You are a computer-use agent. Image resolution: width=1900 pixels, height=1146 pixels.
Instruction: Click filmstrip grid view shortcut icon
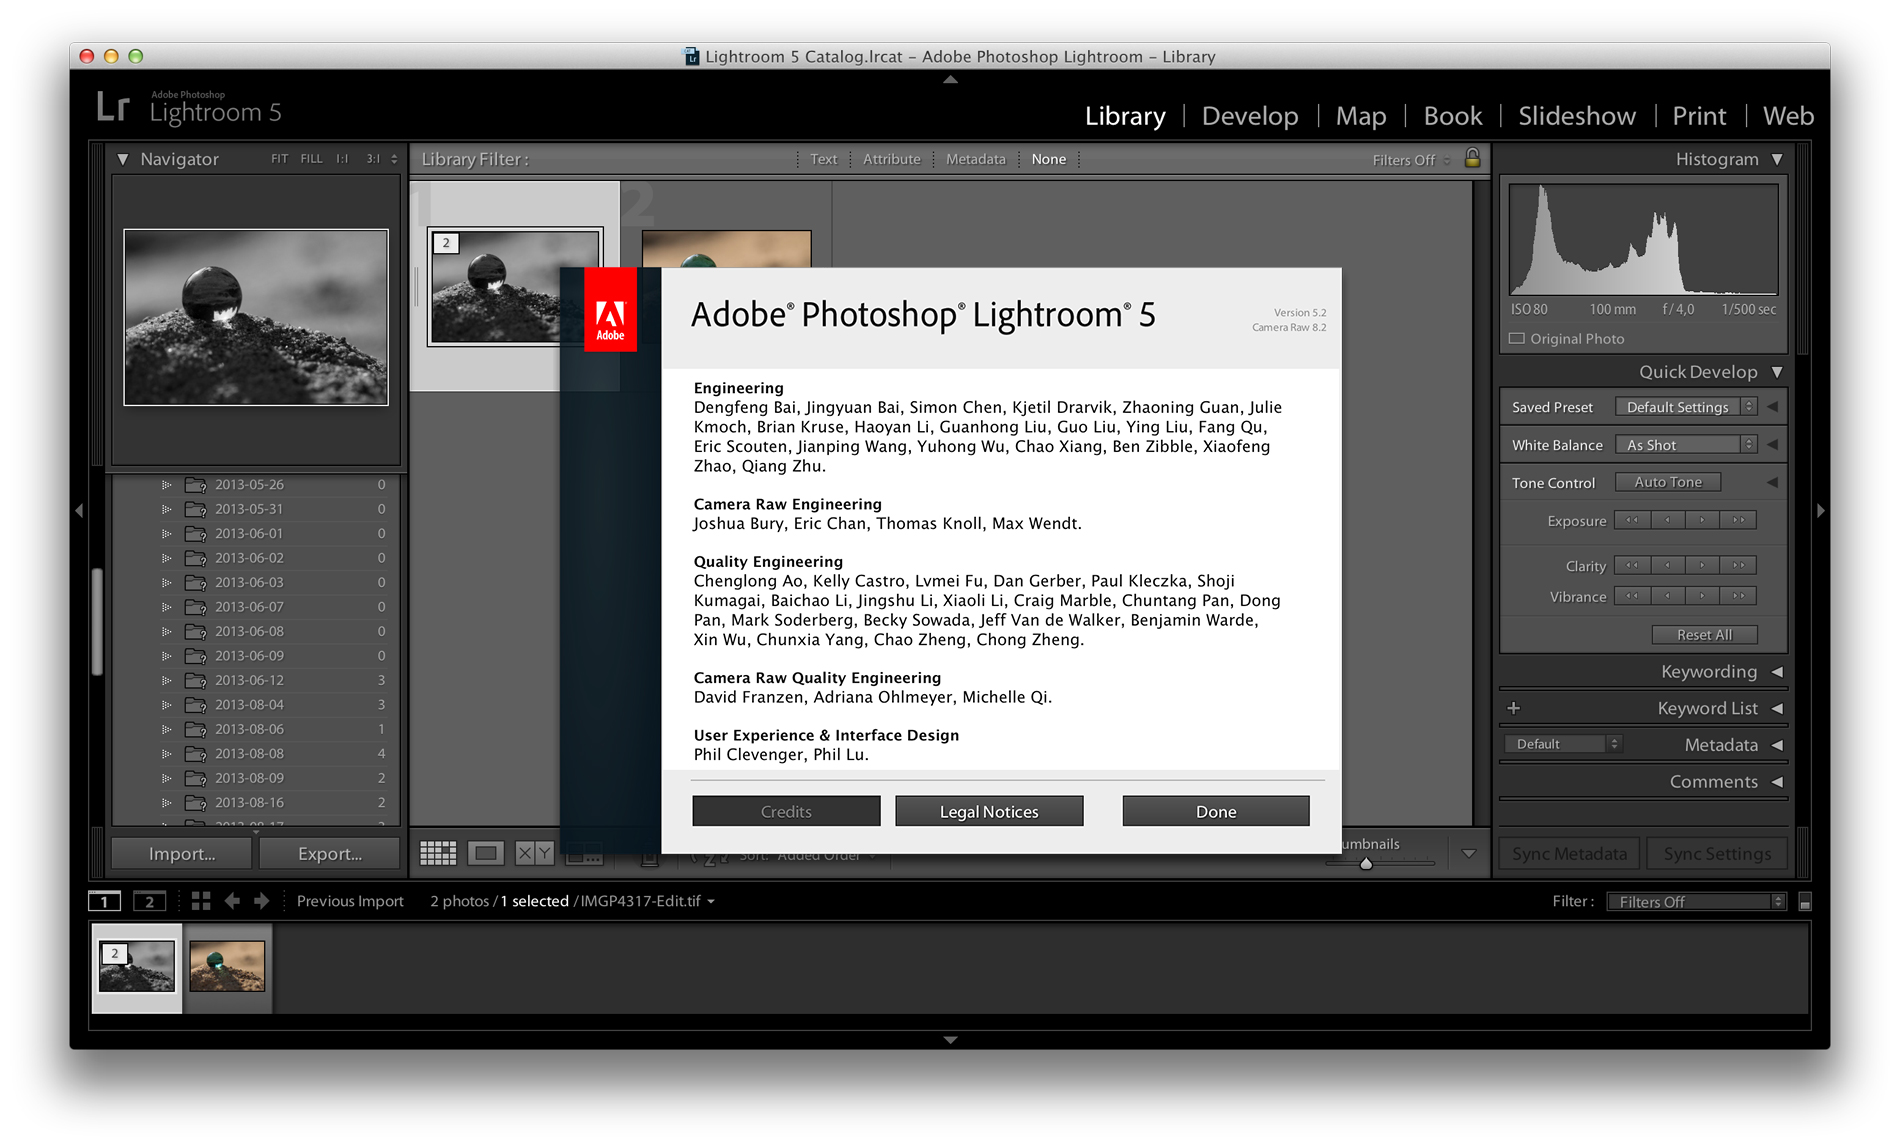201,901
